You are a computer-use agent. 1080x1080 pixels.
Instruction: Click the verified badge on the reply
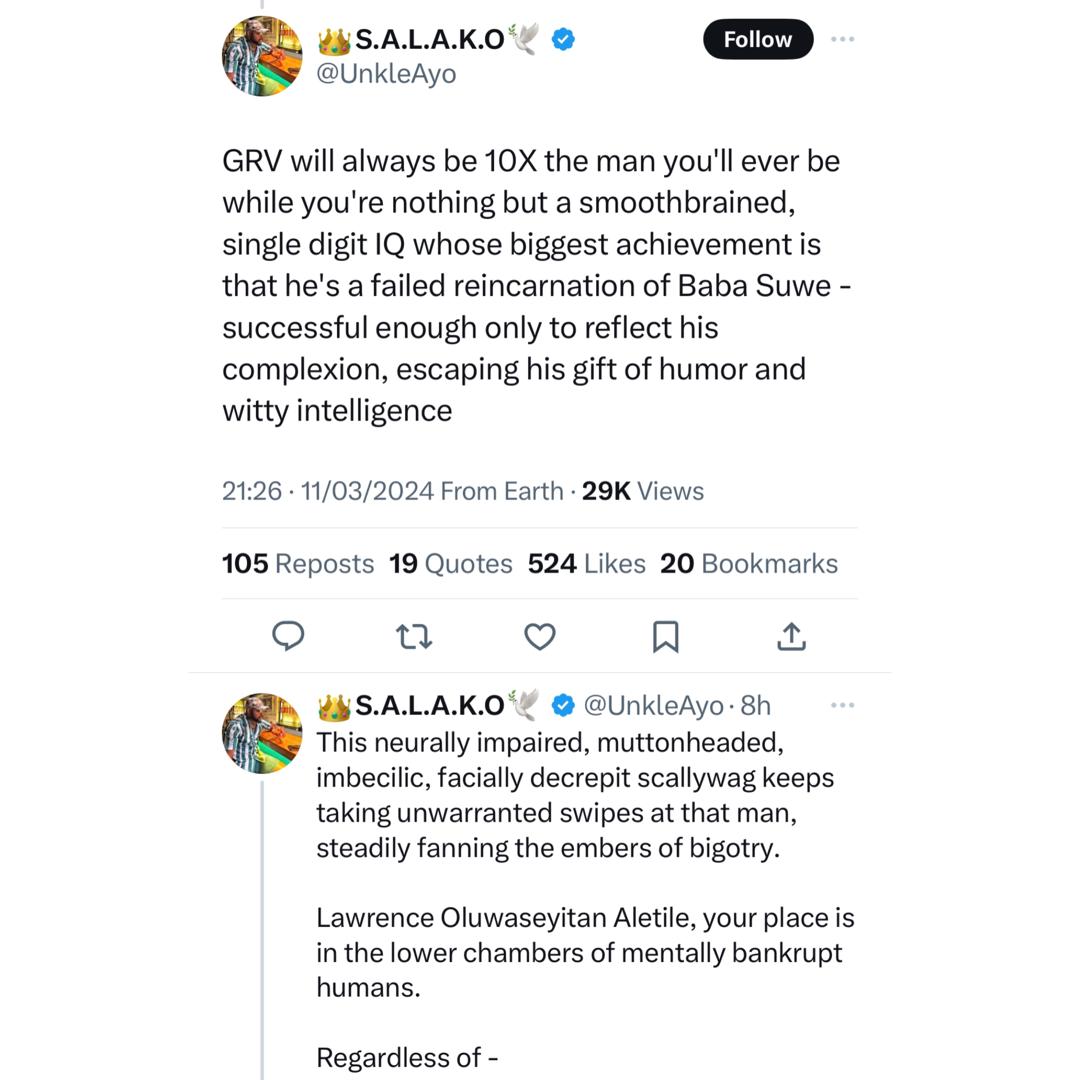pyautogui.click(x=563, y=705)
